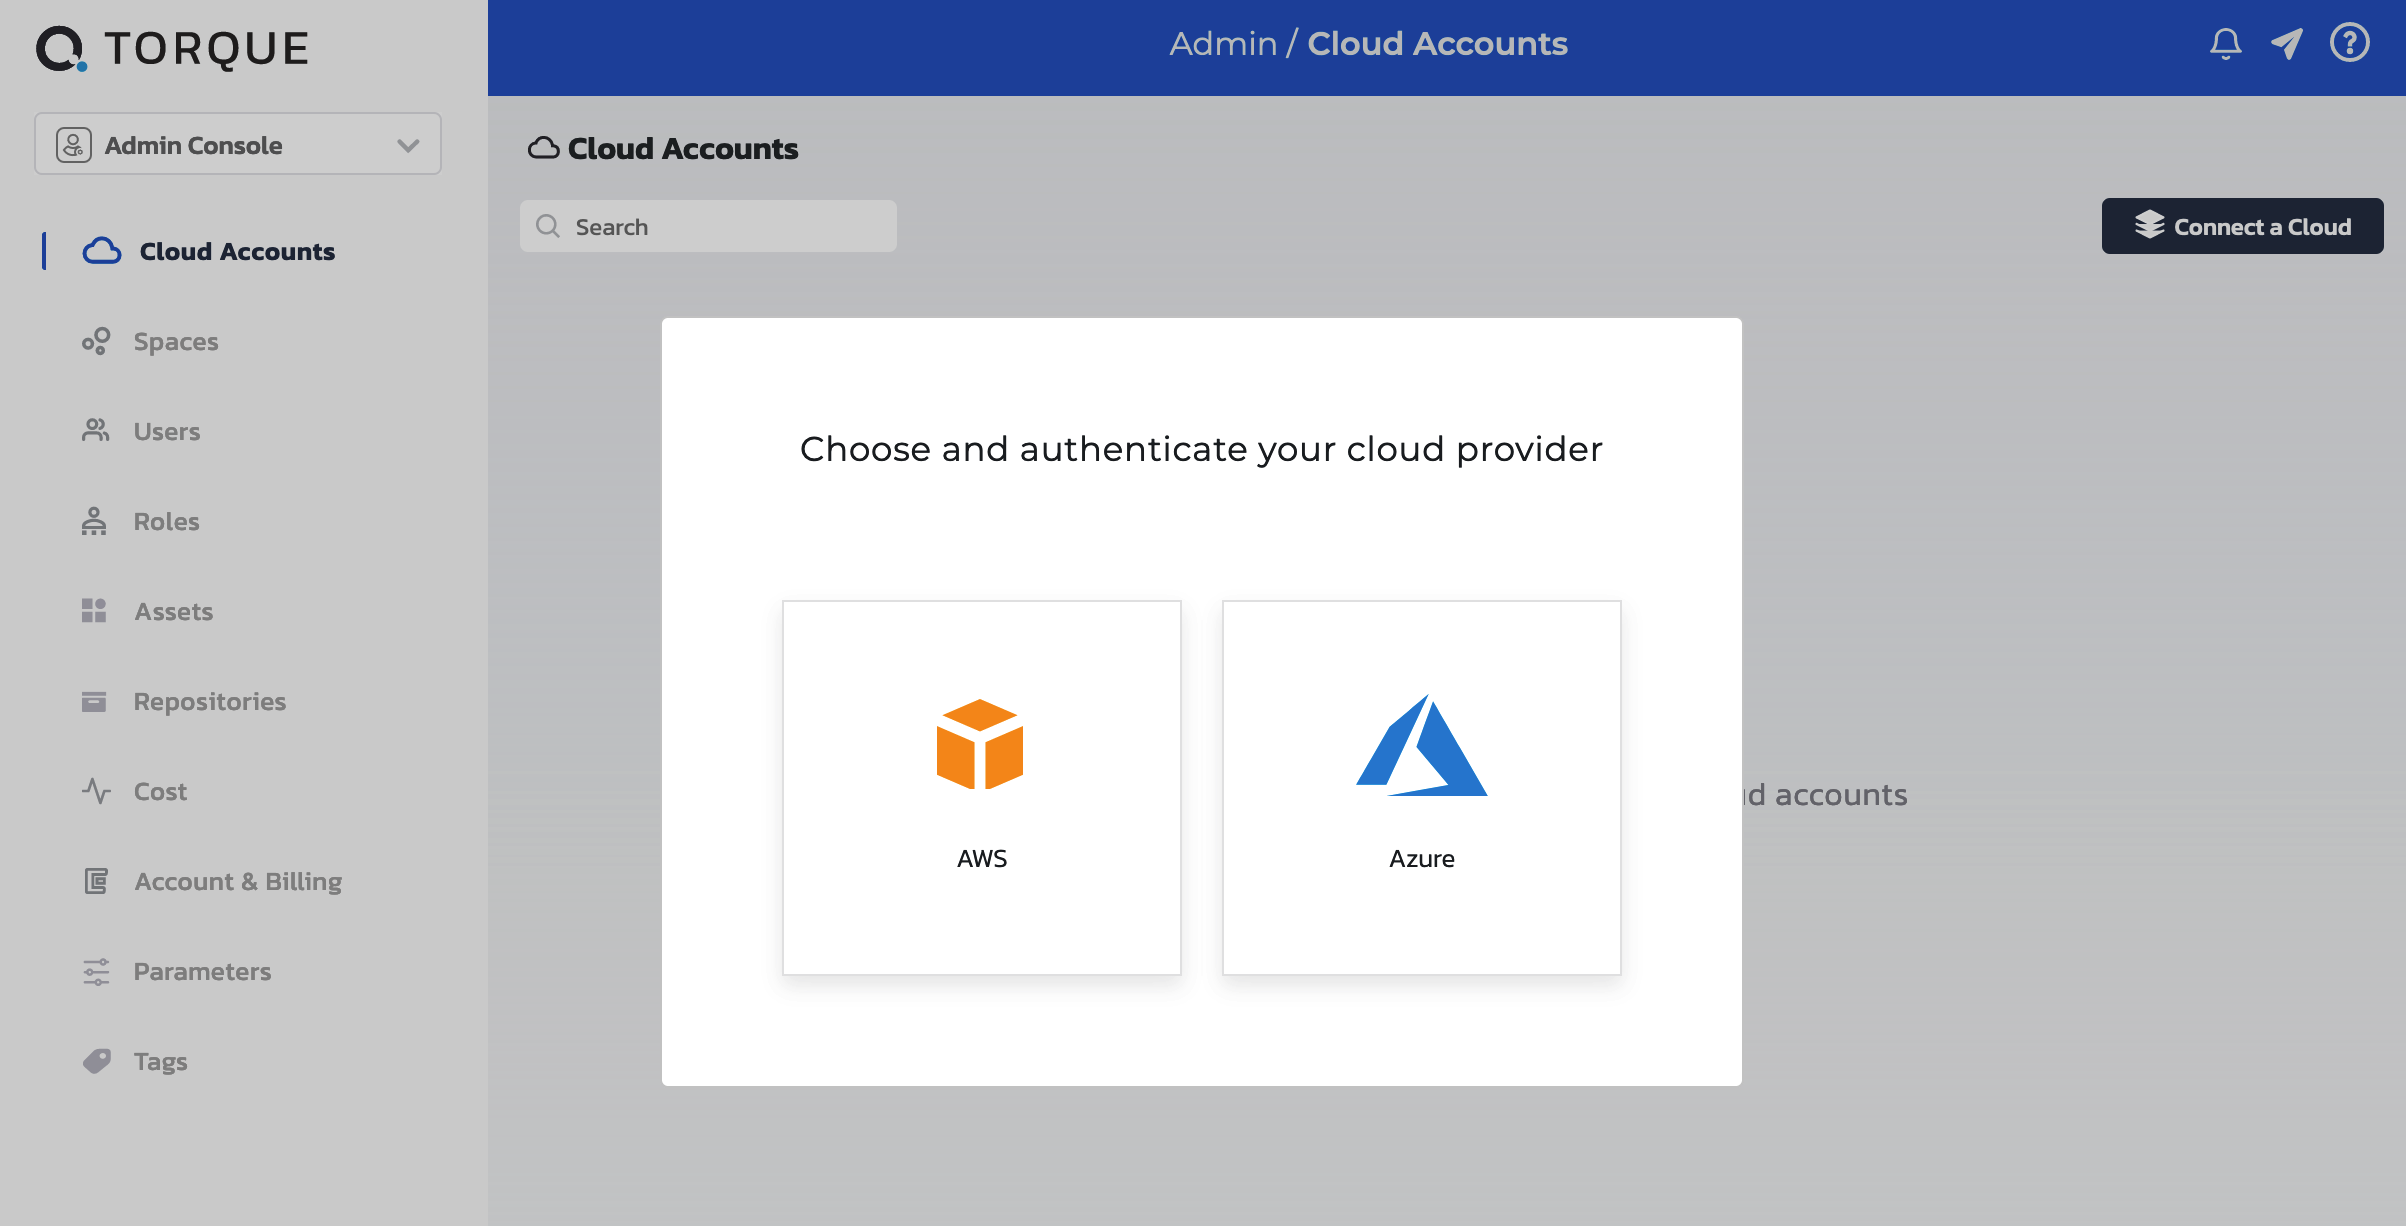2406x1226 pixels.
Task: Click the AWS label text
Action: (x=981, y=858)
